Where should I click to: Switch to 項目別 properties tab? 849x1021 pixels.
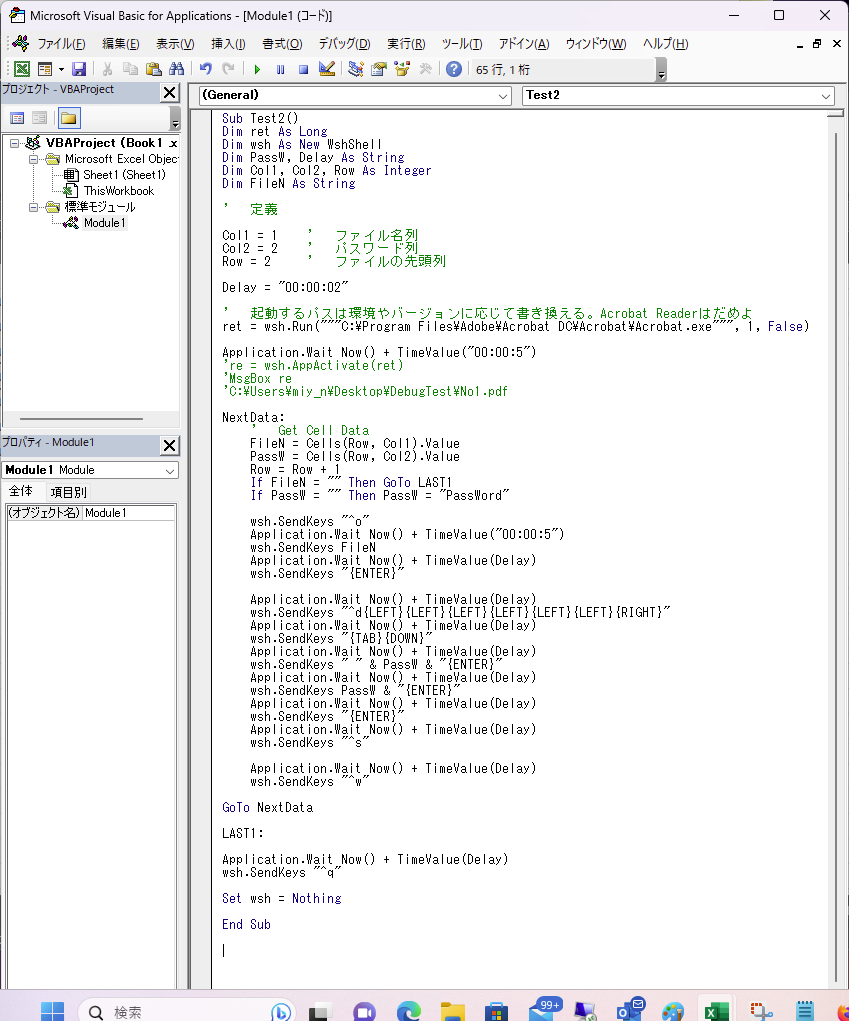coord(68,492)
